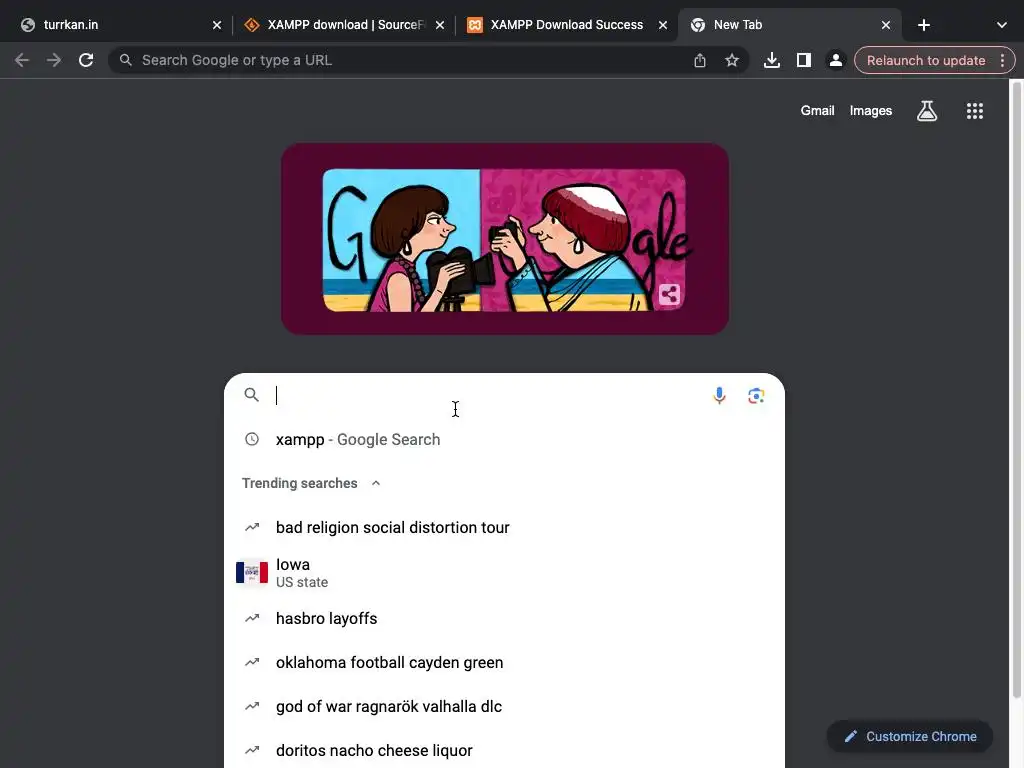This screenshot has height=768, width=1024.
Task: Select bad religion social distortion tour suggestion
Action: point(504,527)
